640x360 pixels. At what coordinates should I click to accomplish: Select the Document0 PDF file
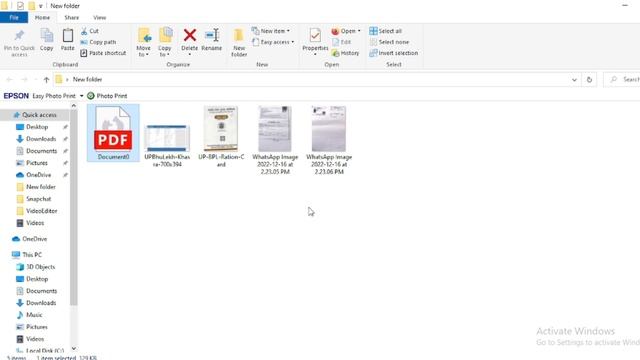[113, 133]
